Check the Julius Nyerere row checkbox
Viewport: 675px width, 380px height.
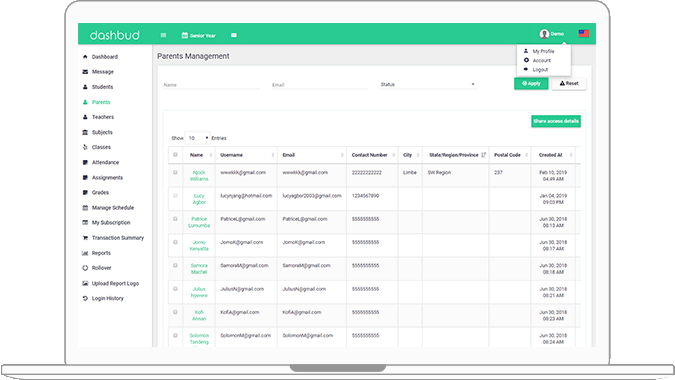coord(175,289)
